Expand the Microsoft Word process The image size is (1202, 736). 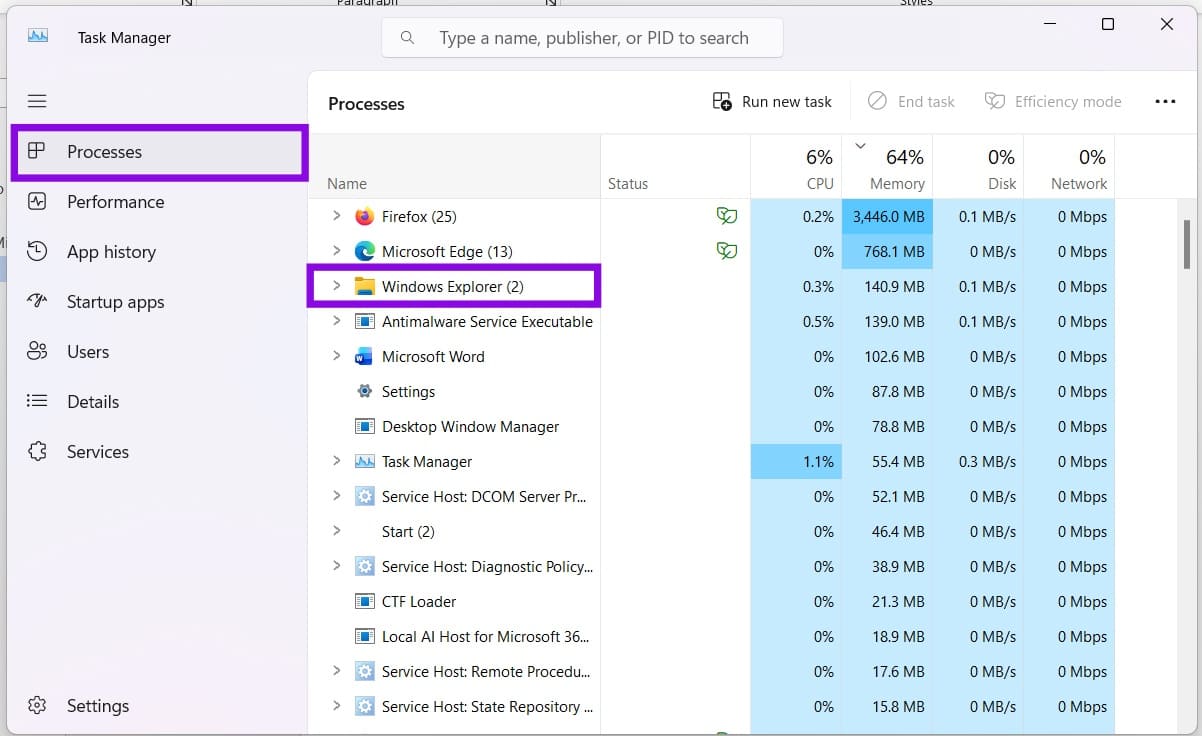pos(336,356)
